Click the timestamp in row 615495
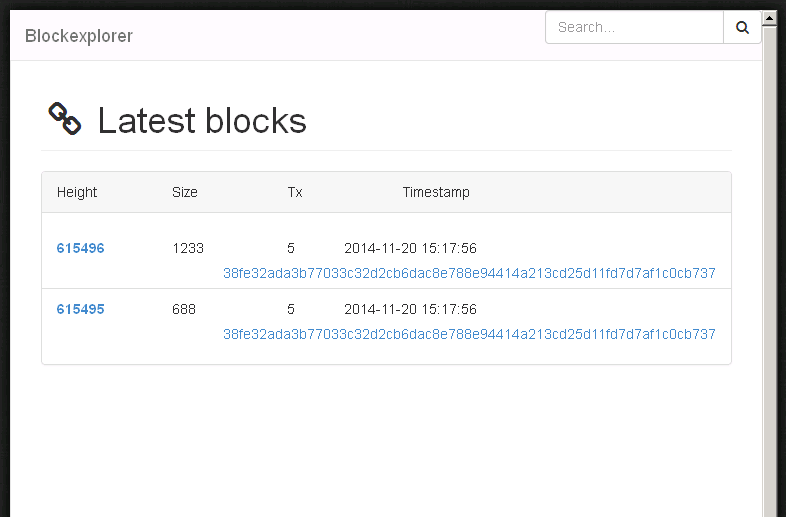 410,309
